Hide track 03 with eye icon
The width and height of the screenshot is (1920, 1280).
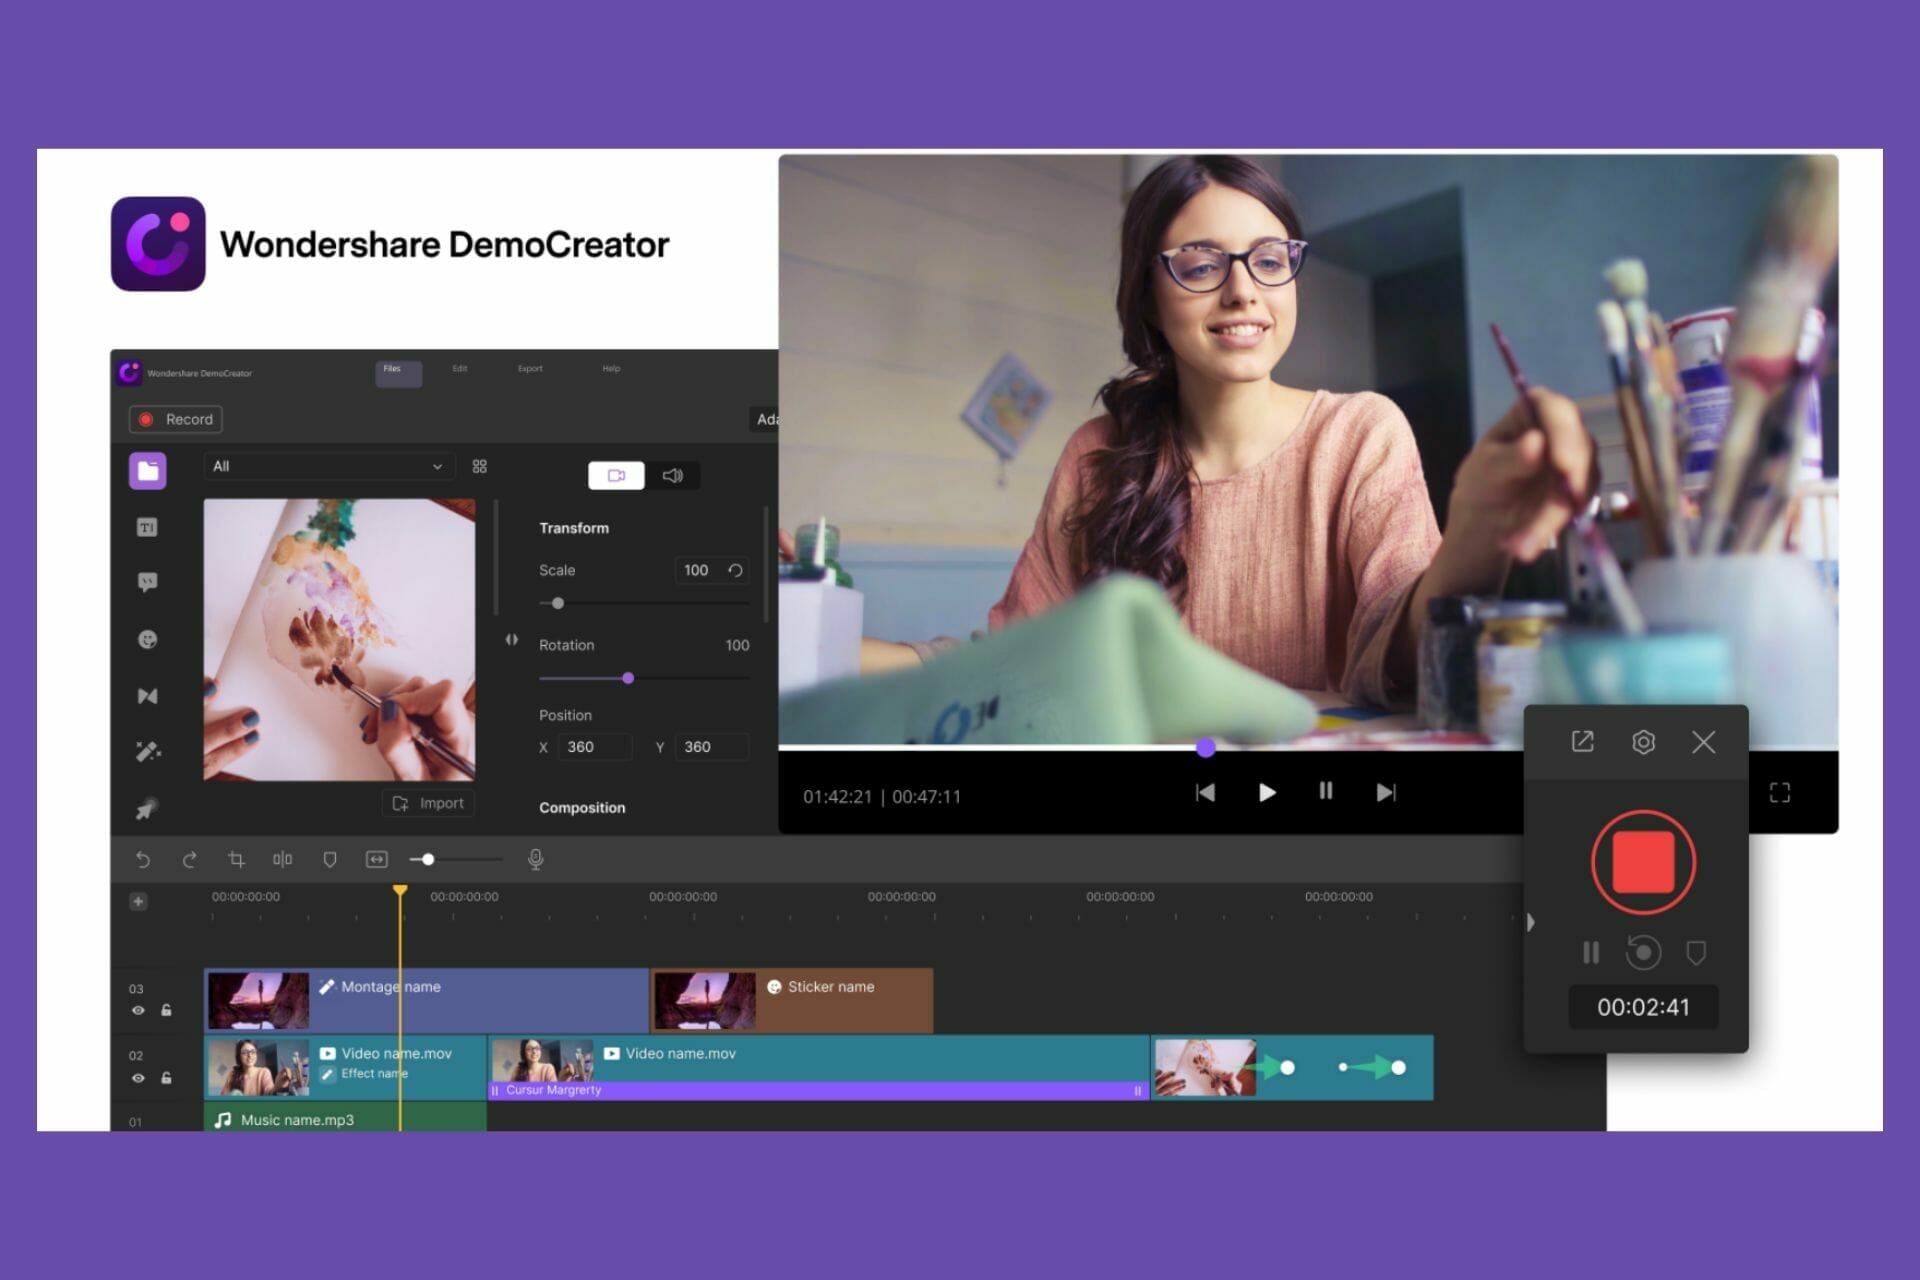coord(138,1010)
